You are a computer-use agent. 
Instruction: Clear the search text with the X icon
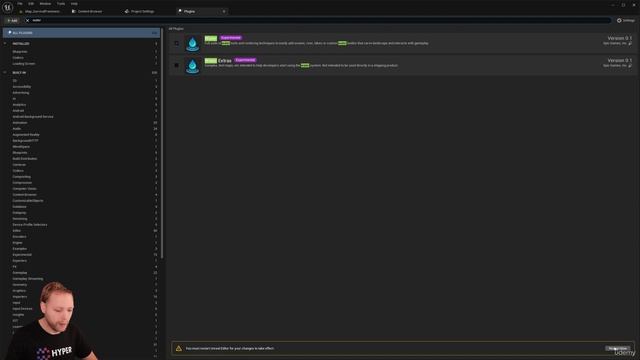pos(27,20)
